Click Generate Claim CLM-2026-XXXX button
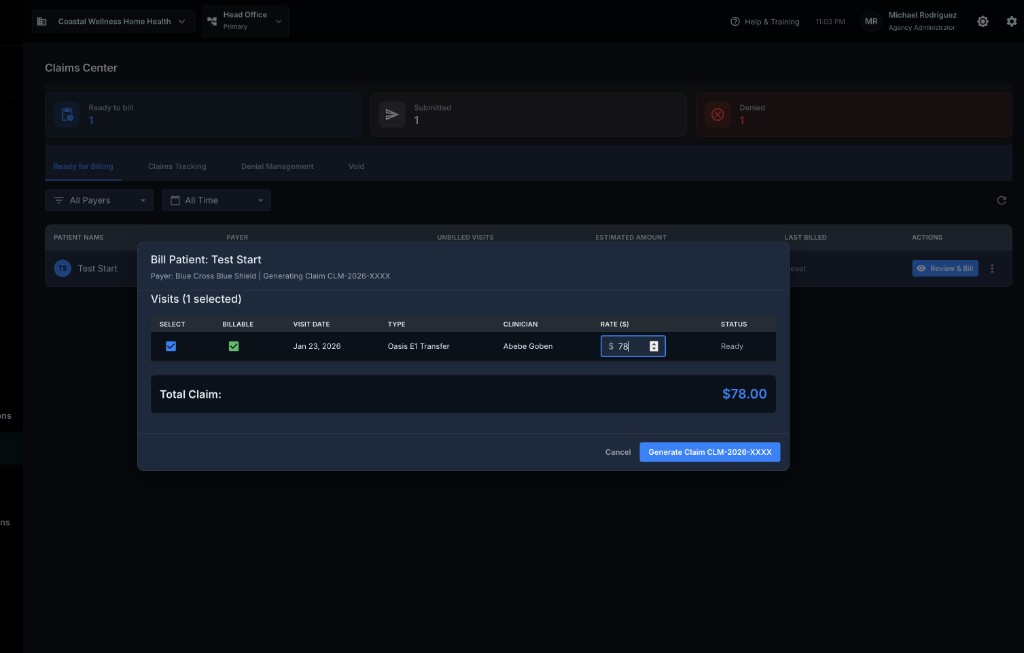1024x653 pixels. 710,452
